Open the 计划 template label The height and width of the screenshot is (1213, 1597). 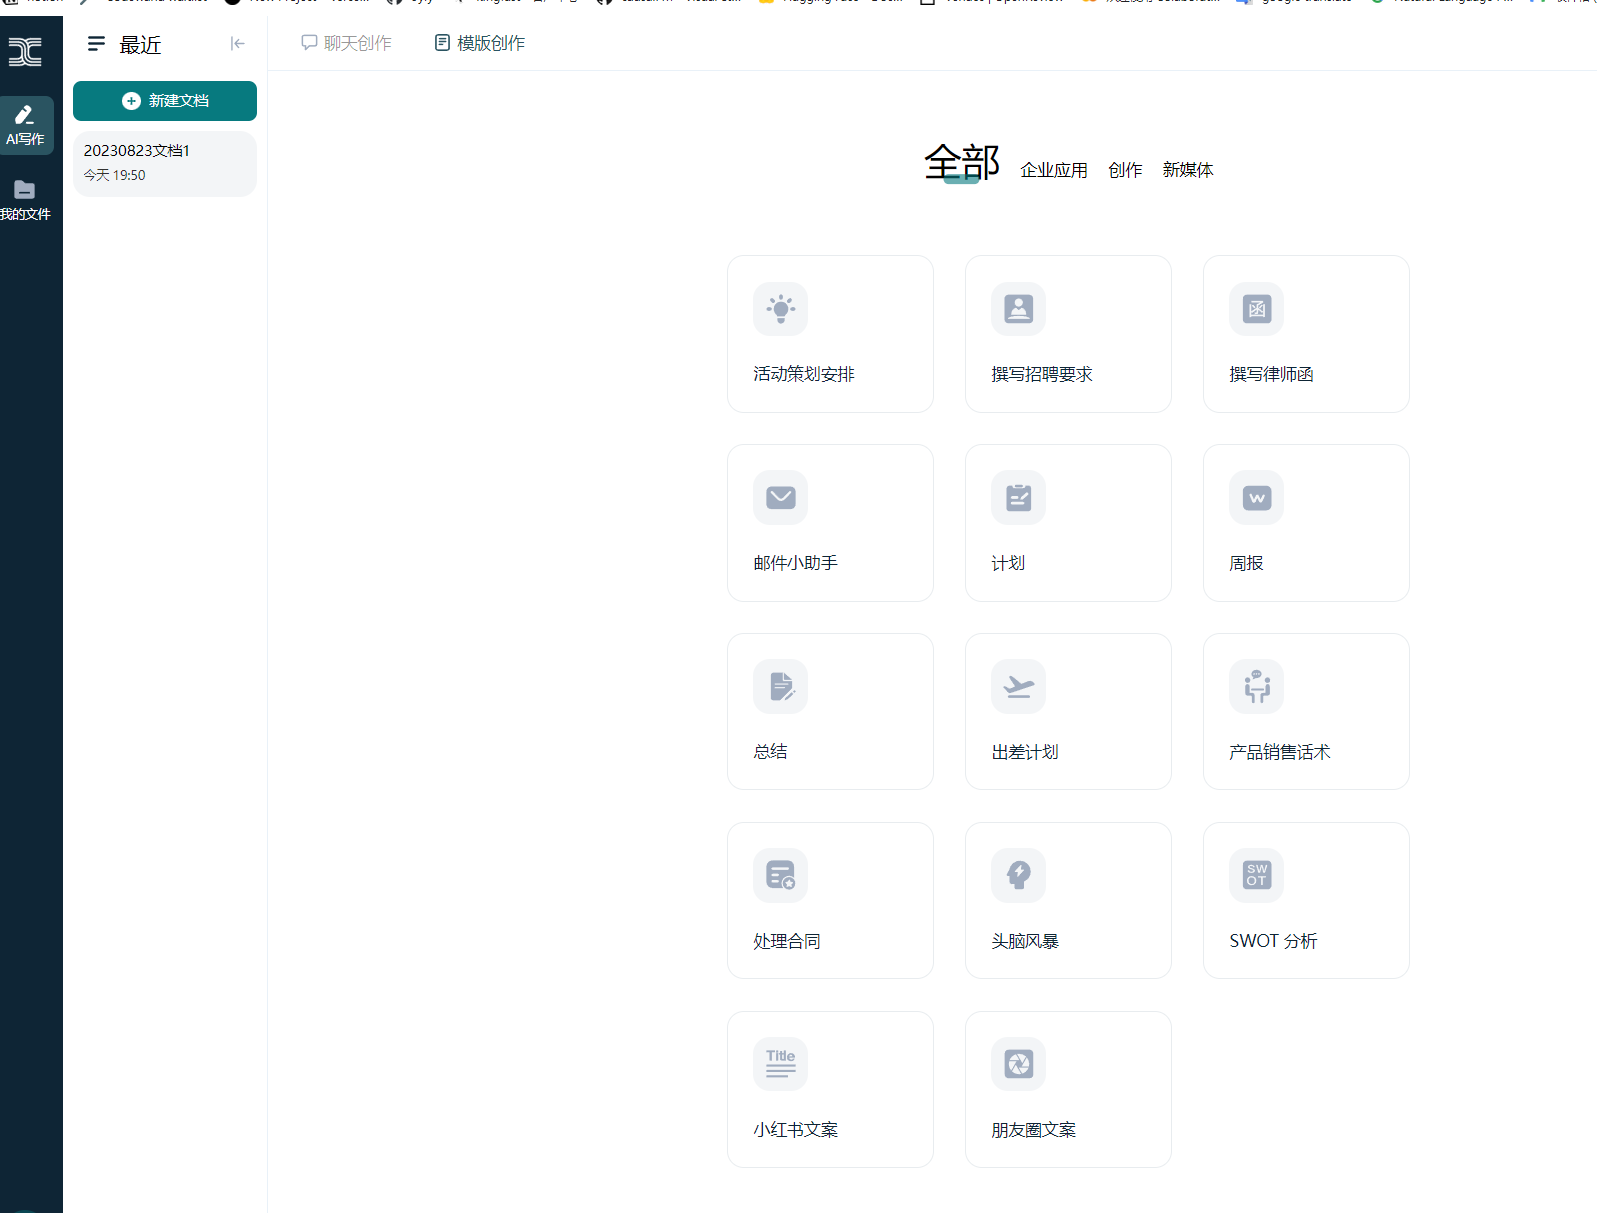[1008, 563]
